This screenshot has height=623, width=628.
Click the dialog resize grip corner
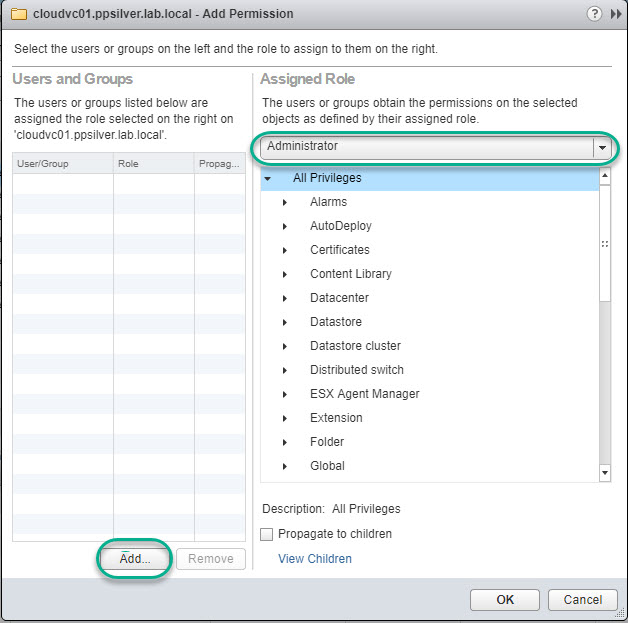coord(621,613)
